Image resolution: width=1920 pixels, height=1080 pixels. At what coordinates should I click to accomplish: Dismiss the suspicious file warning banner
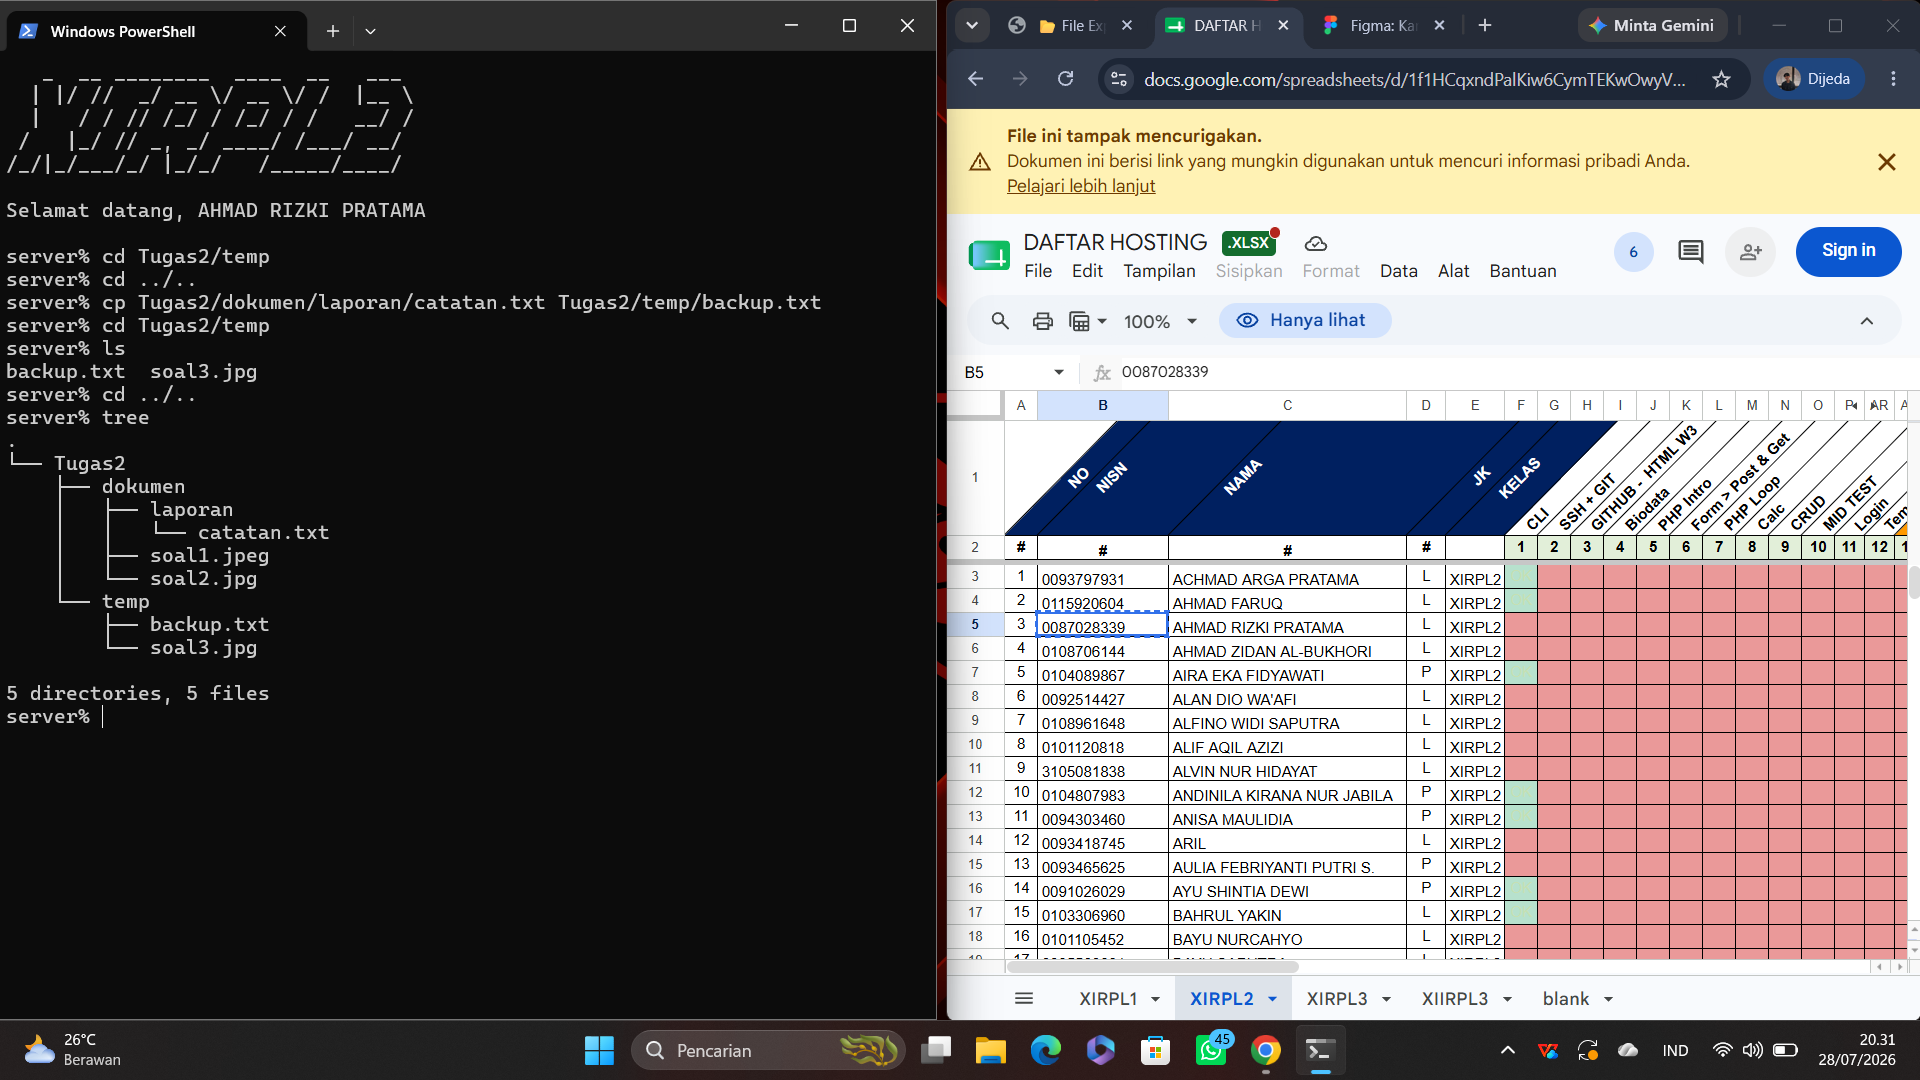[1887, 162]
